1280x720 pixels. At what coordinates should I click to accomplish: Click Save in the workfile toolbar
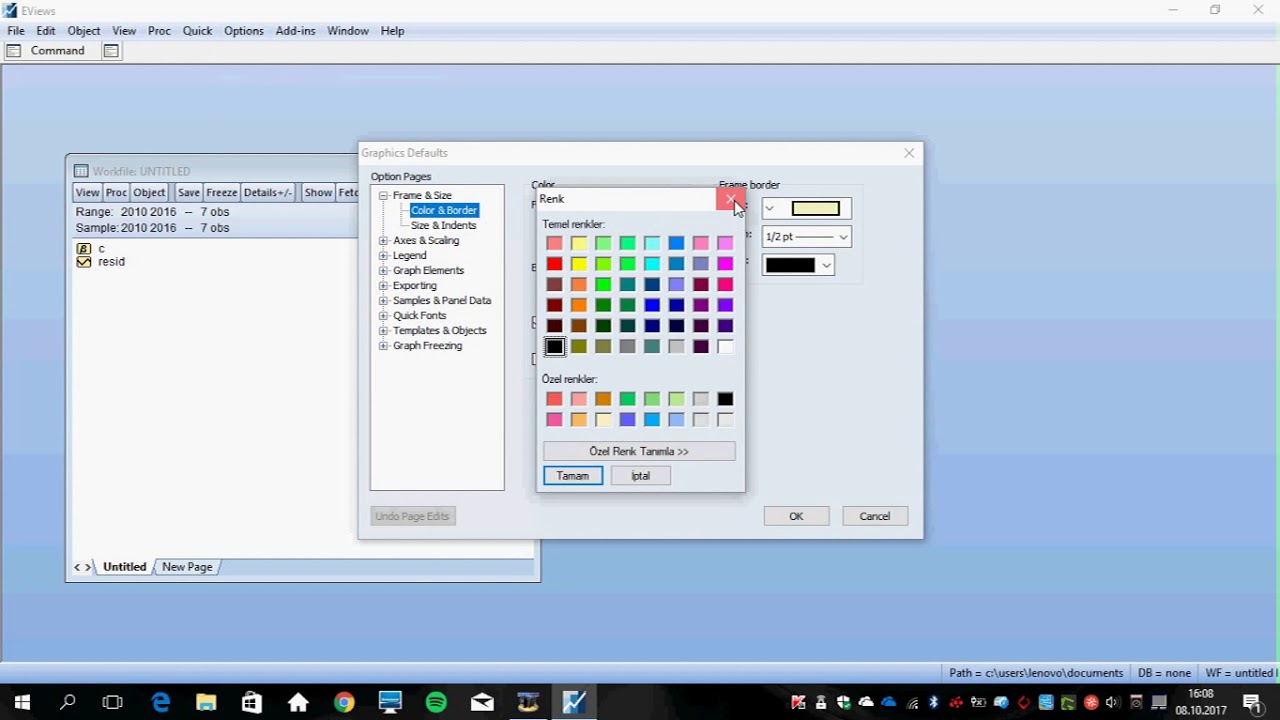coord(189,193)
